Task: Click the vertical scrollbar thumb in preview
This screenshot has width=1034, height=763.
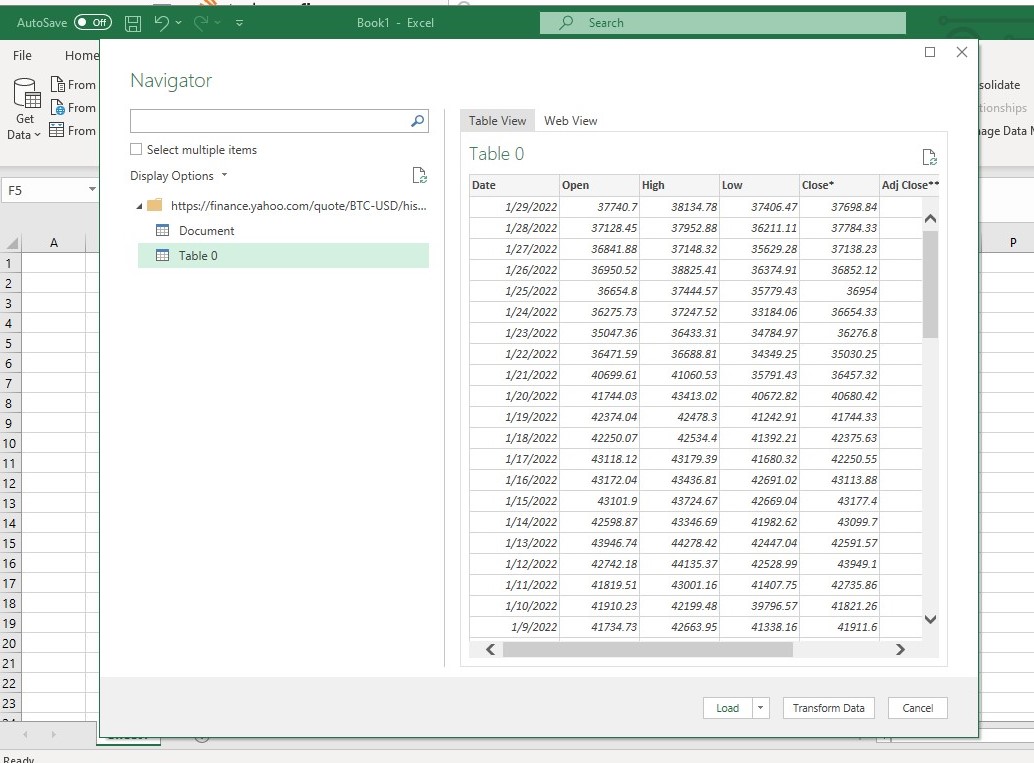Action: pos(930,284)
